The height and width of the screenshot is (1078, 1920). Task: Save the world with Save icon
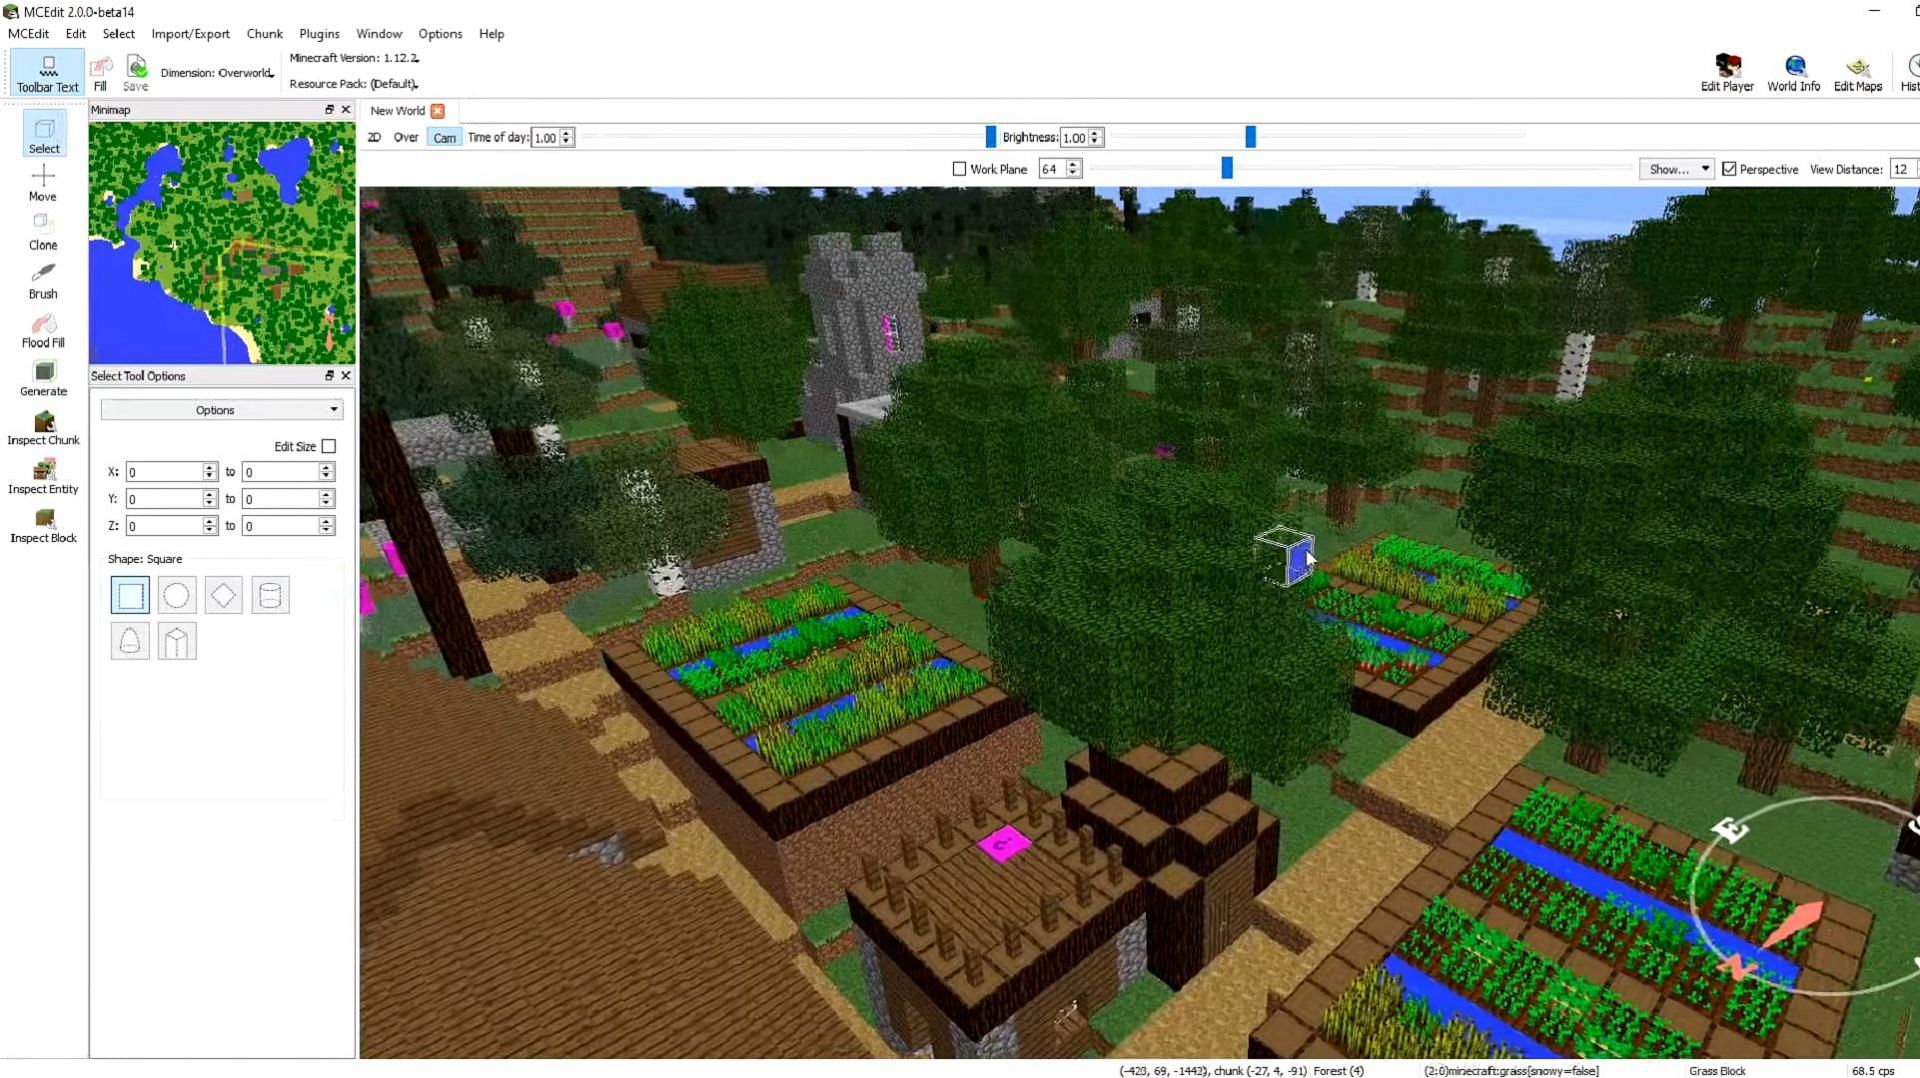pos(136,74)
